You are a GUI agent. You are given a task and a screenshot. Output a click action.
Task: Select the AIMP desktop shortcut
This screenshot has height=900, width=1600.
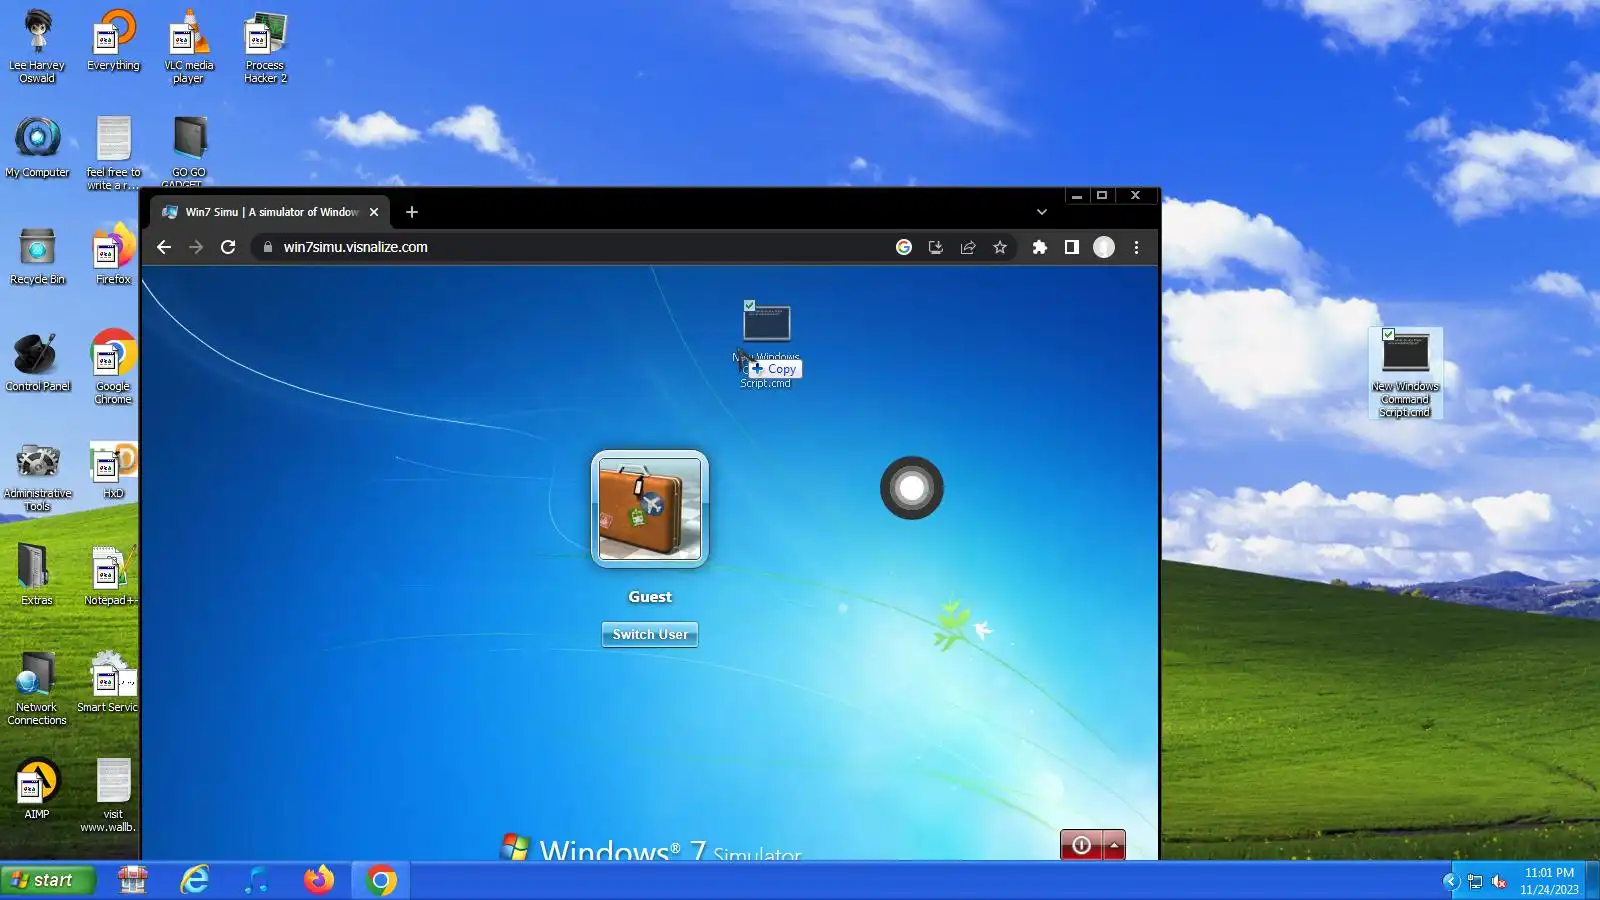(37, 788)
